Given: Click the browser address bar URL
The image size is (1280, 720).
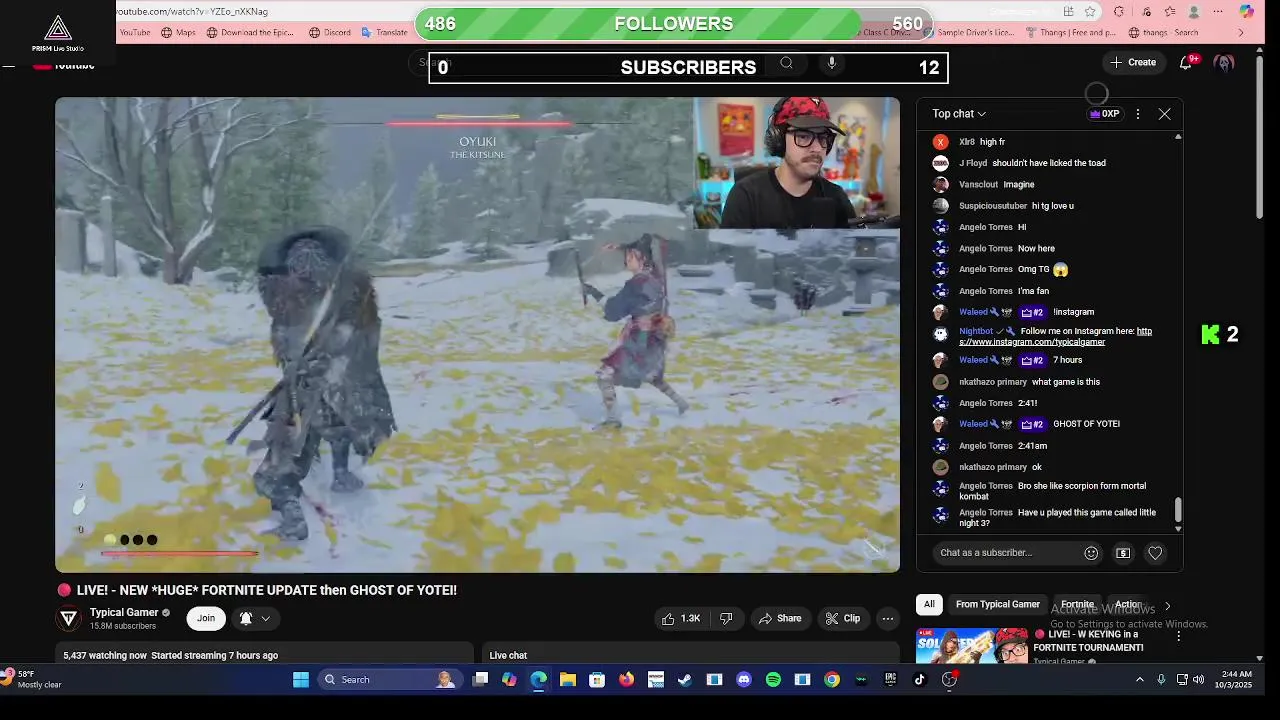Looking at the screenshot, I should pyautogui.click(x=192, y=11).
